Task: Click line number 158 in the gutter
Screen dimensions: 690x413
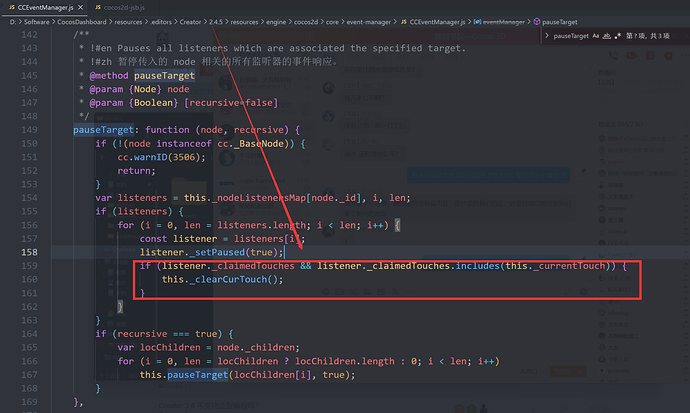Action: [29, 252]
